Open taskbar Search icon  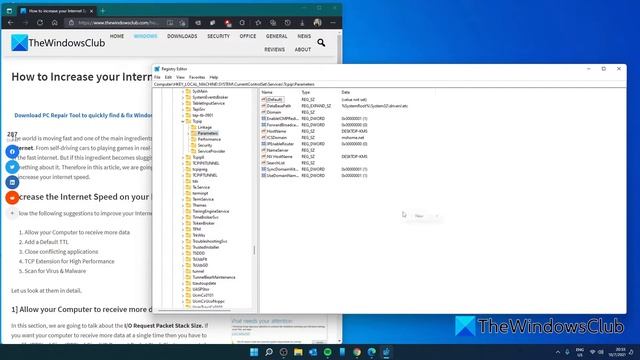269,352
